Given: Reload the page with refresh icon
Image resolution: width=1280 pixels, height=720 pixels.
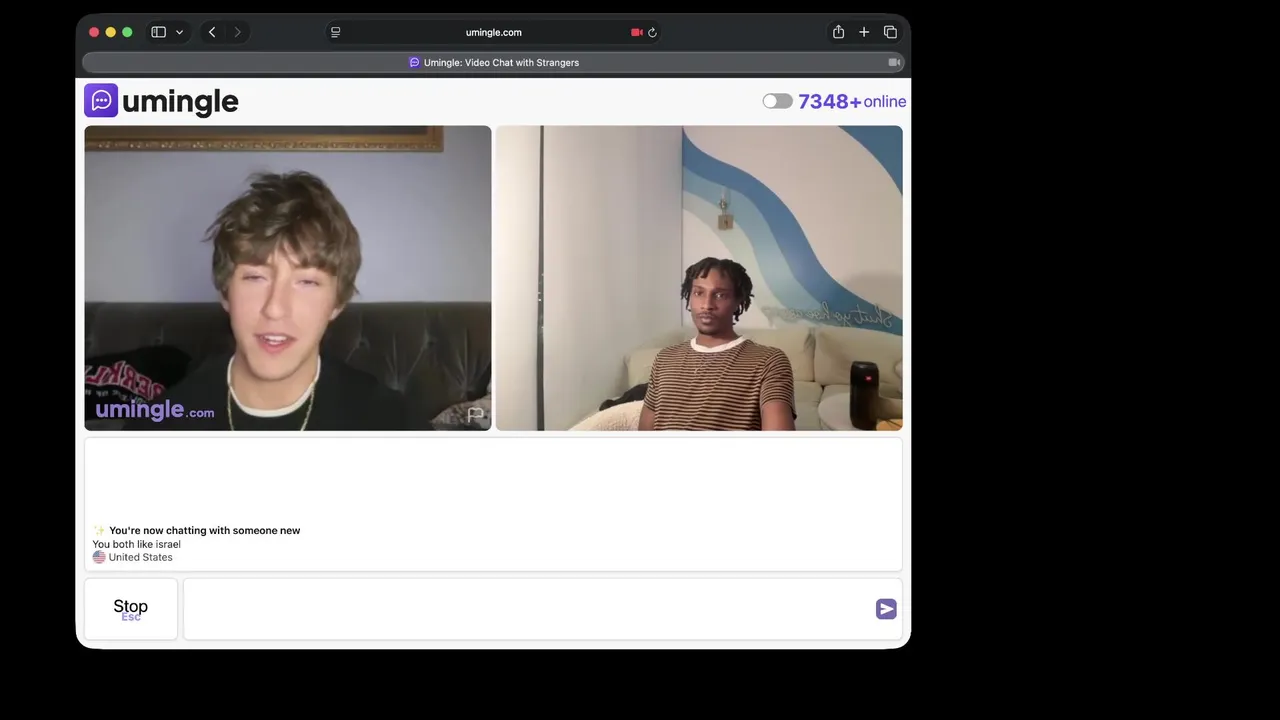Looking at the screenshot, I should point(652,32).
